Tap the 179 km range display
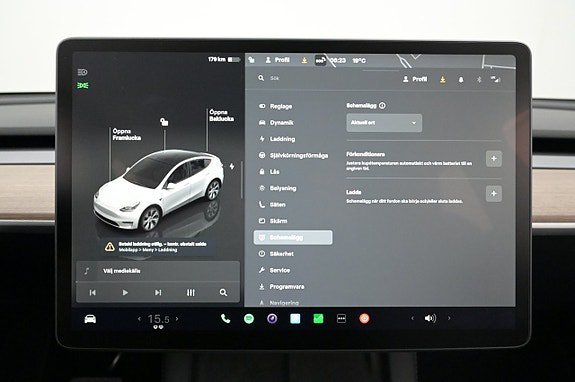Viewport: 575px width, 382px height. point(217,59)
